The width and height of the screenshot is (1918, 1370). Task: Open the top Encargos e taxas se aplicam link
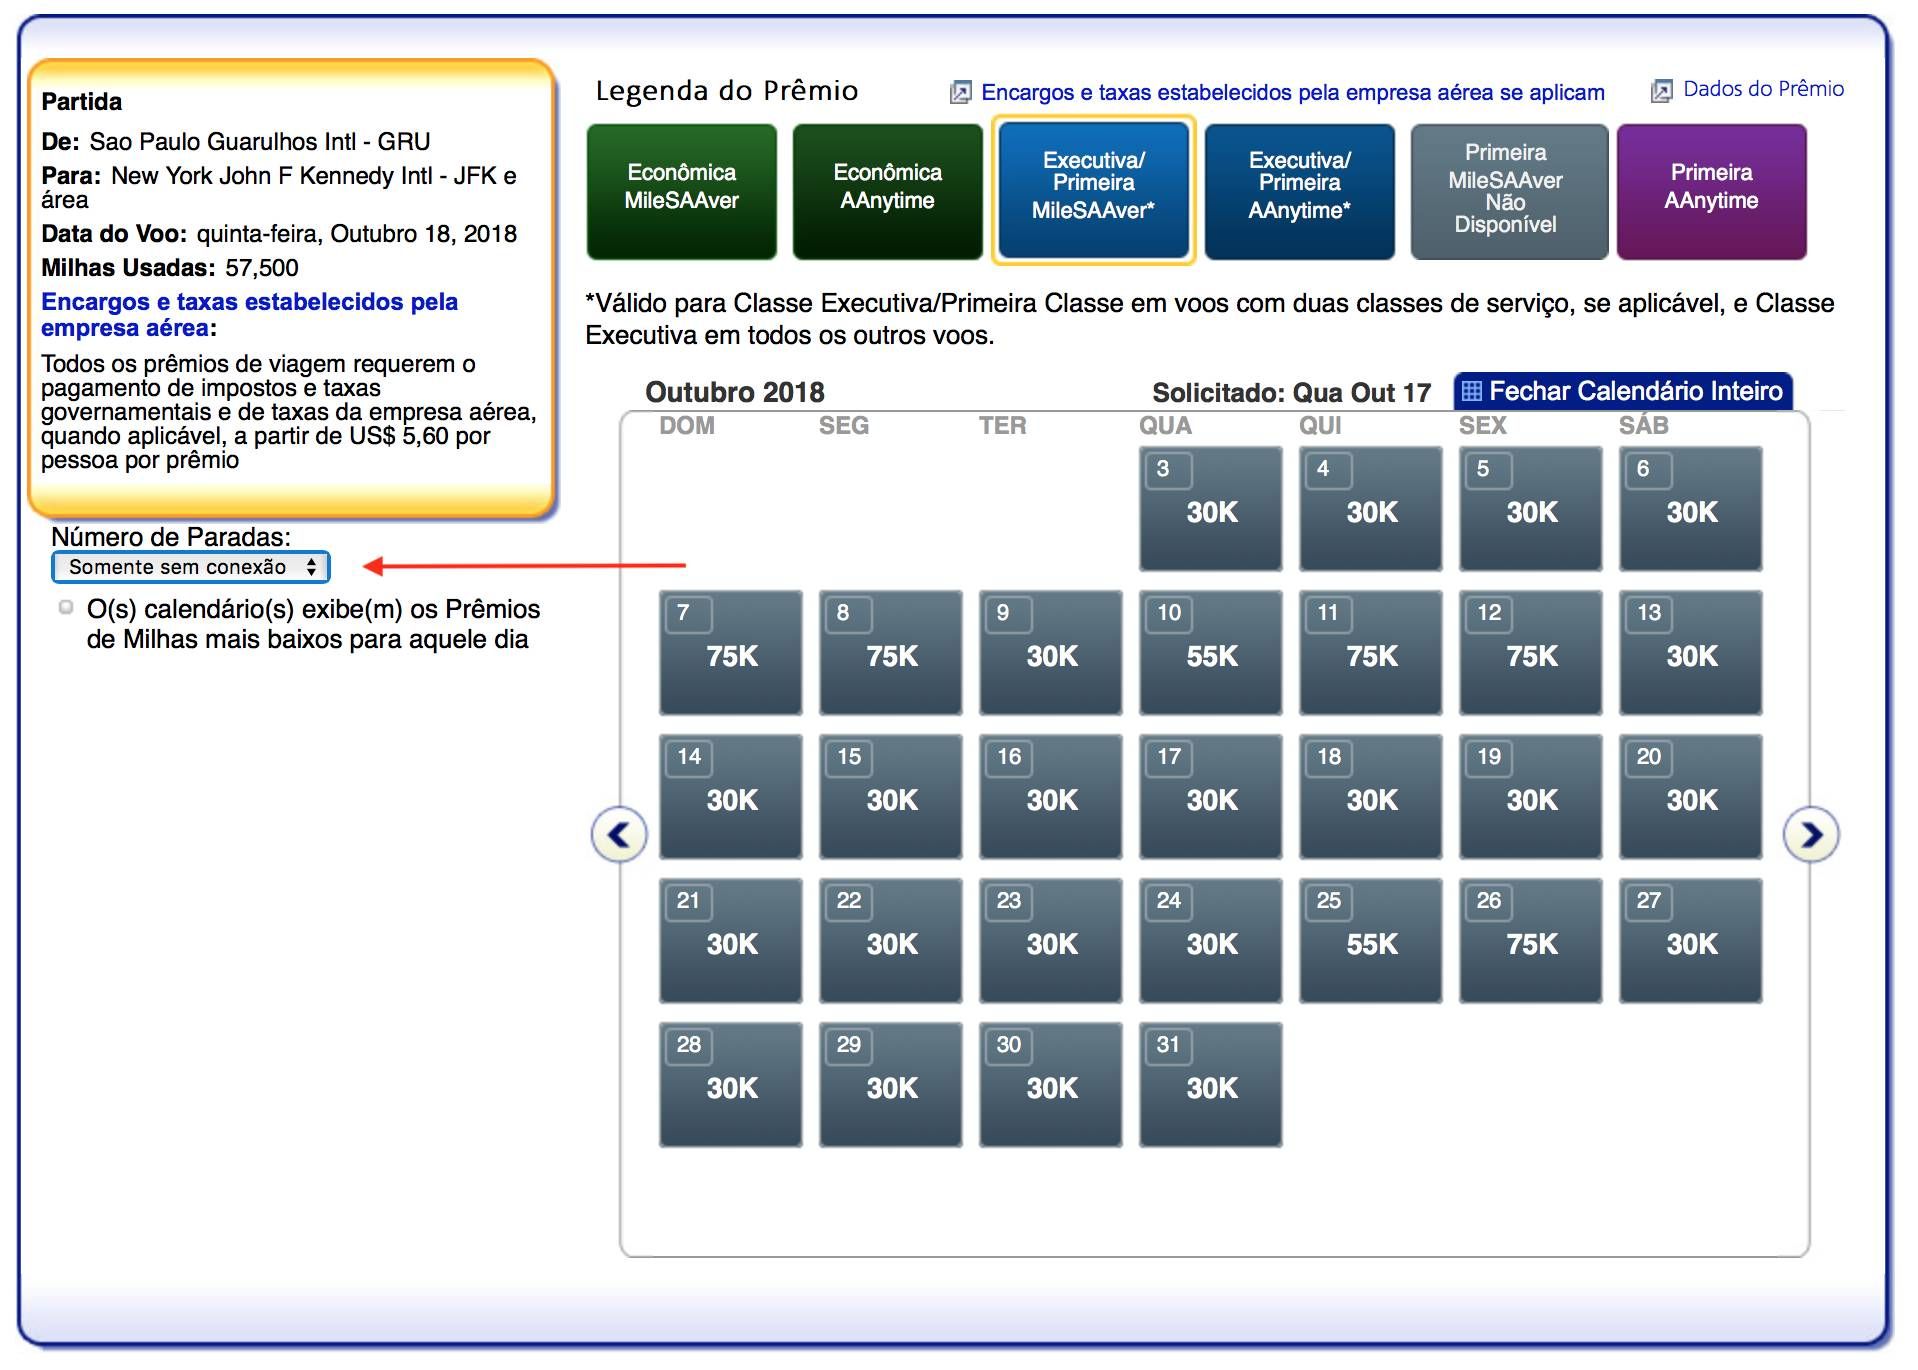pos(1293,93)
